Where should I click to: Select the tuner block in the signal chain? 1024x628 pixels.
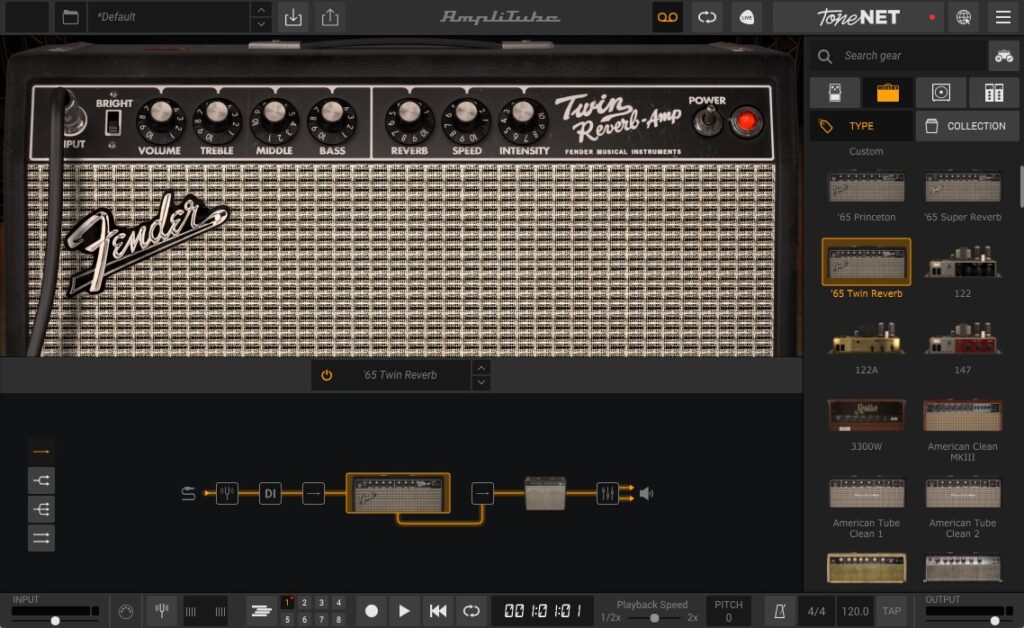[227, 493]
